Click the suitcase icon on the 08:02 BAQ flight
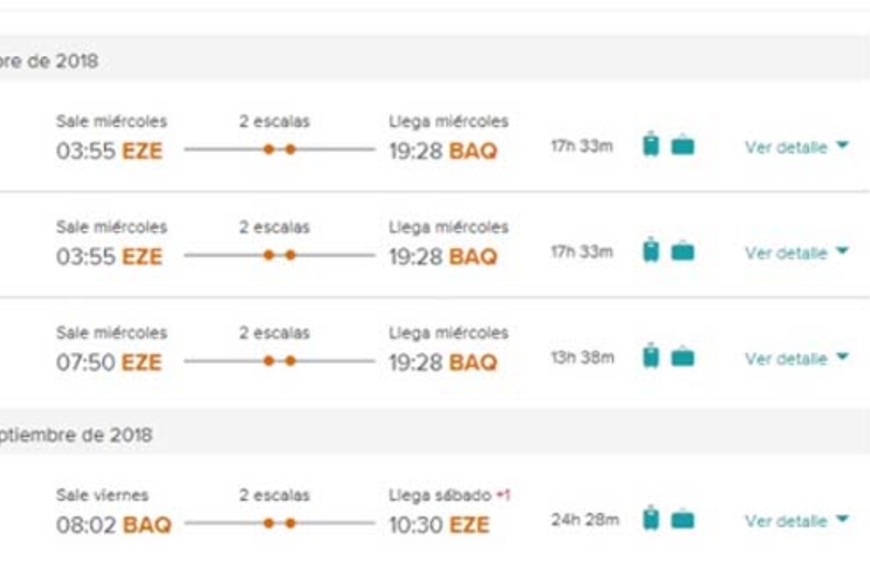Screen dimensions: 870x580 [x=651, y=519]
